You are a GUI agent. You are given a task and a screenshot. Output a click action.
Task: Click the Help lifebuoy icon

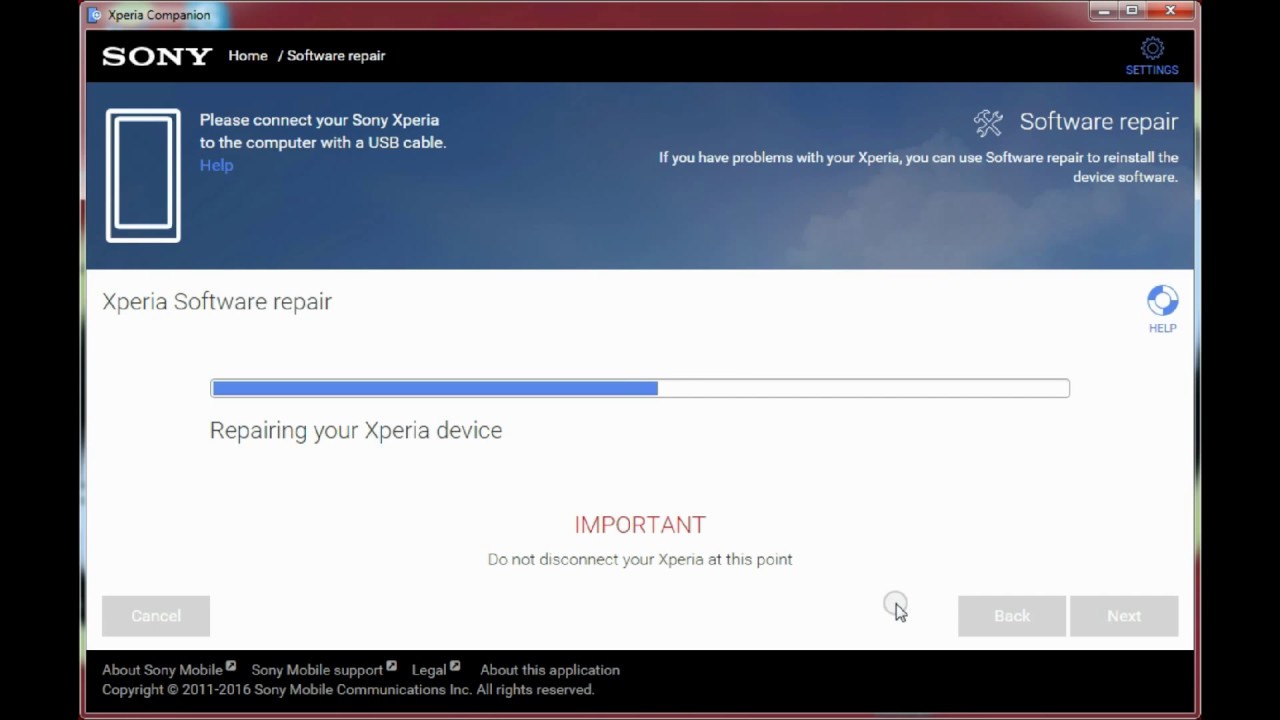tap(1162, 300)
